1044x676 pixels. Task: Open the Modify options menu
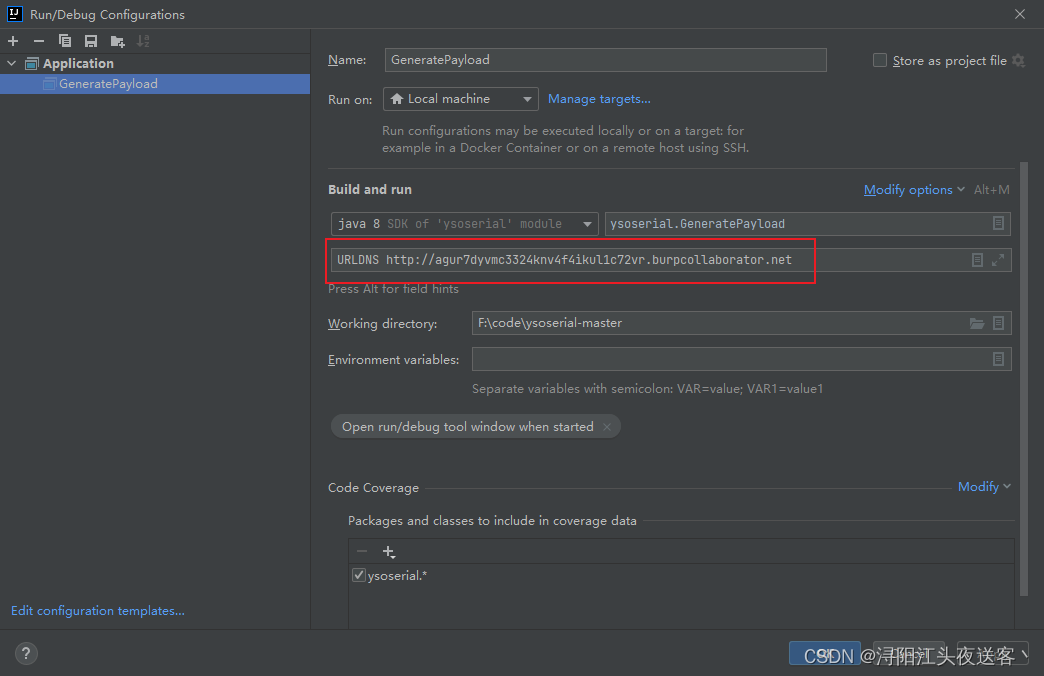click(x=914, y=190)
